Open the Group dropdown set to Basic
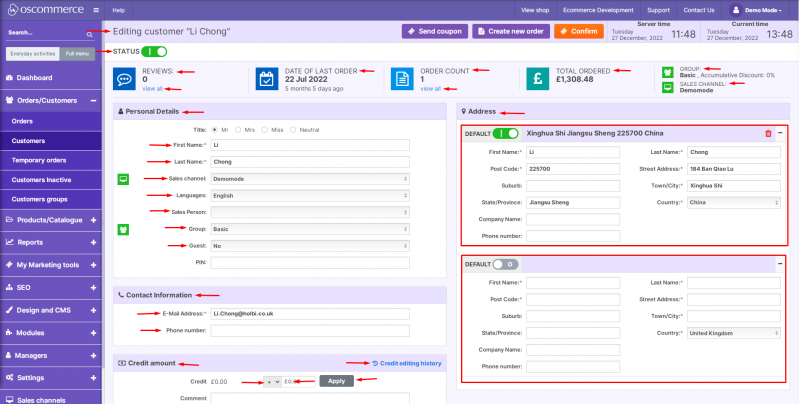 click(310, 229)
